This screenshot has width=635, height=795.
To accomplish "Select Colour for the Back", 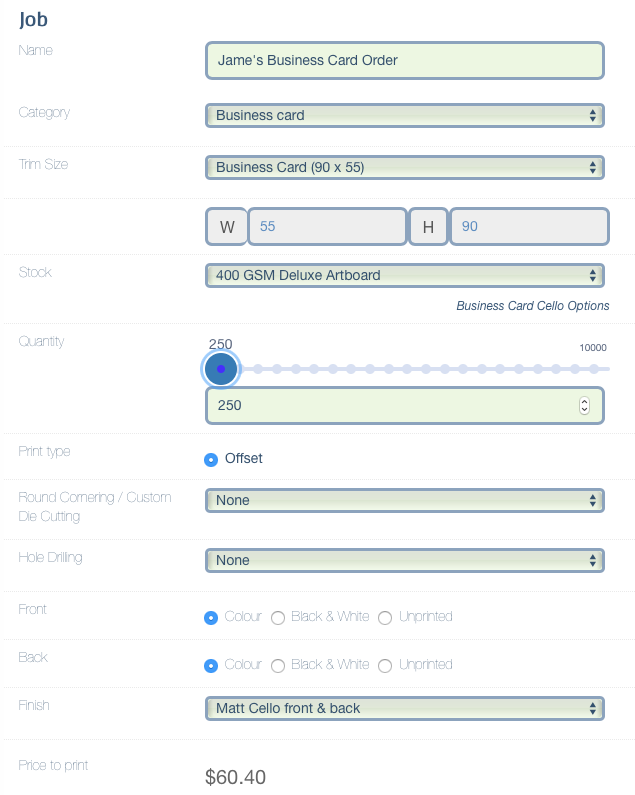I will coord(211,665).
